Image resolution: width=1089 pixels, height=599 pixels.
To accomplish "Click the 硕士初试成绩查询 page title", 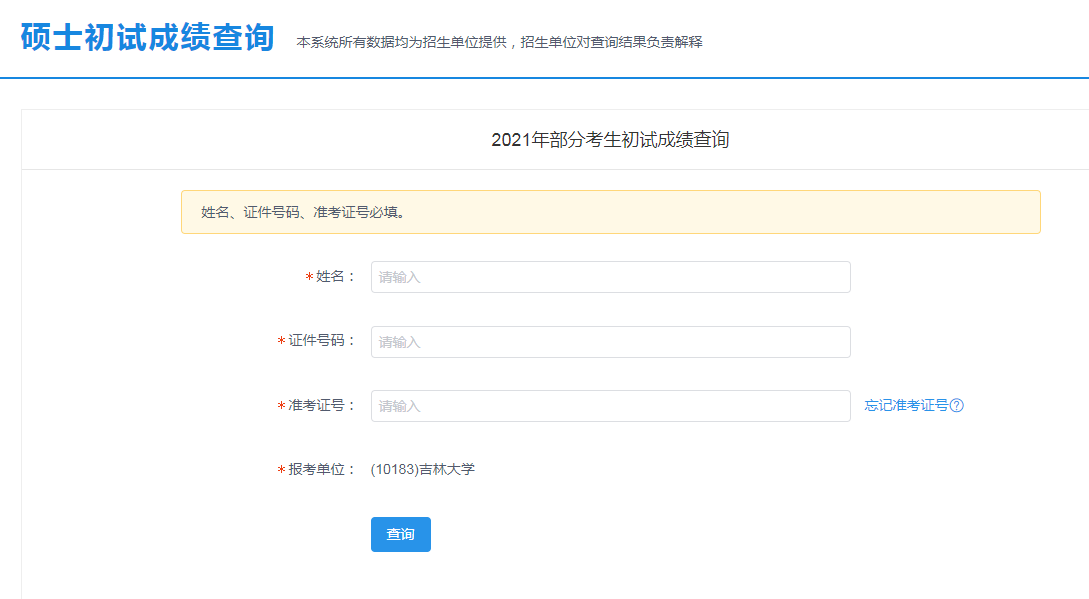I will click(147, 37).
